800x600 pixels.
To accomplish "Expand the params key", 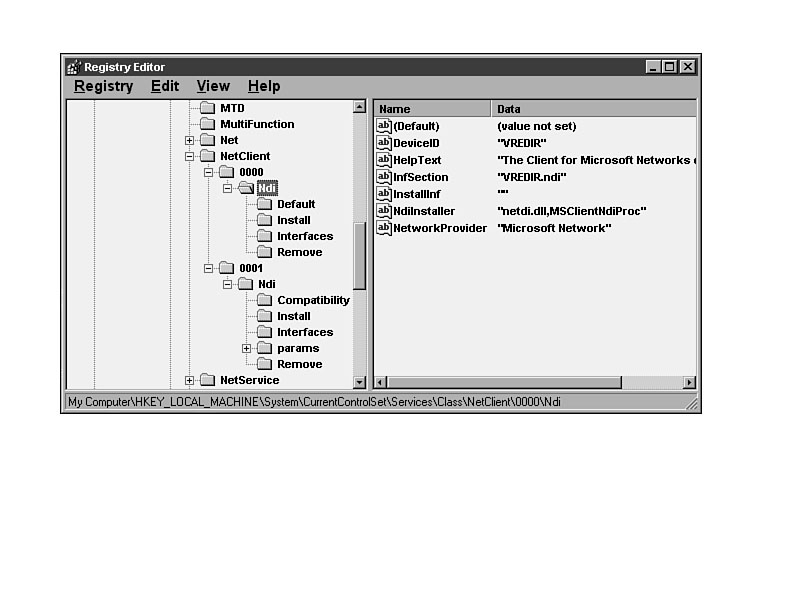I will coord(246,348).
